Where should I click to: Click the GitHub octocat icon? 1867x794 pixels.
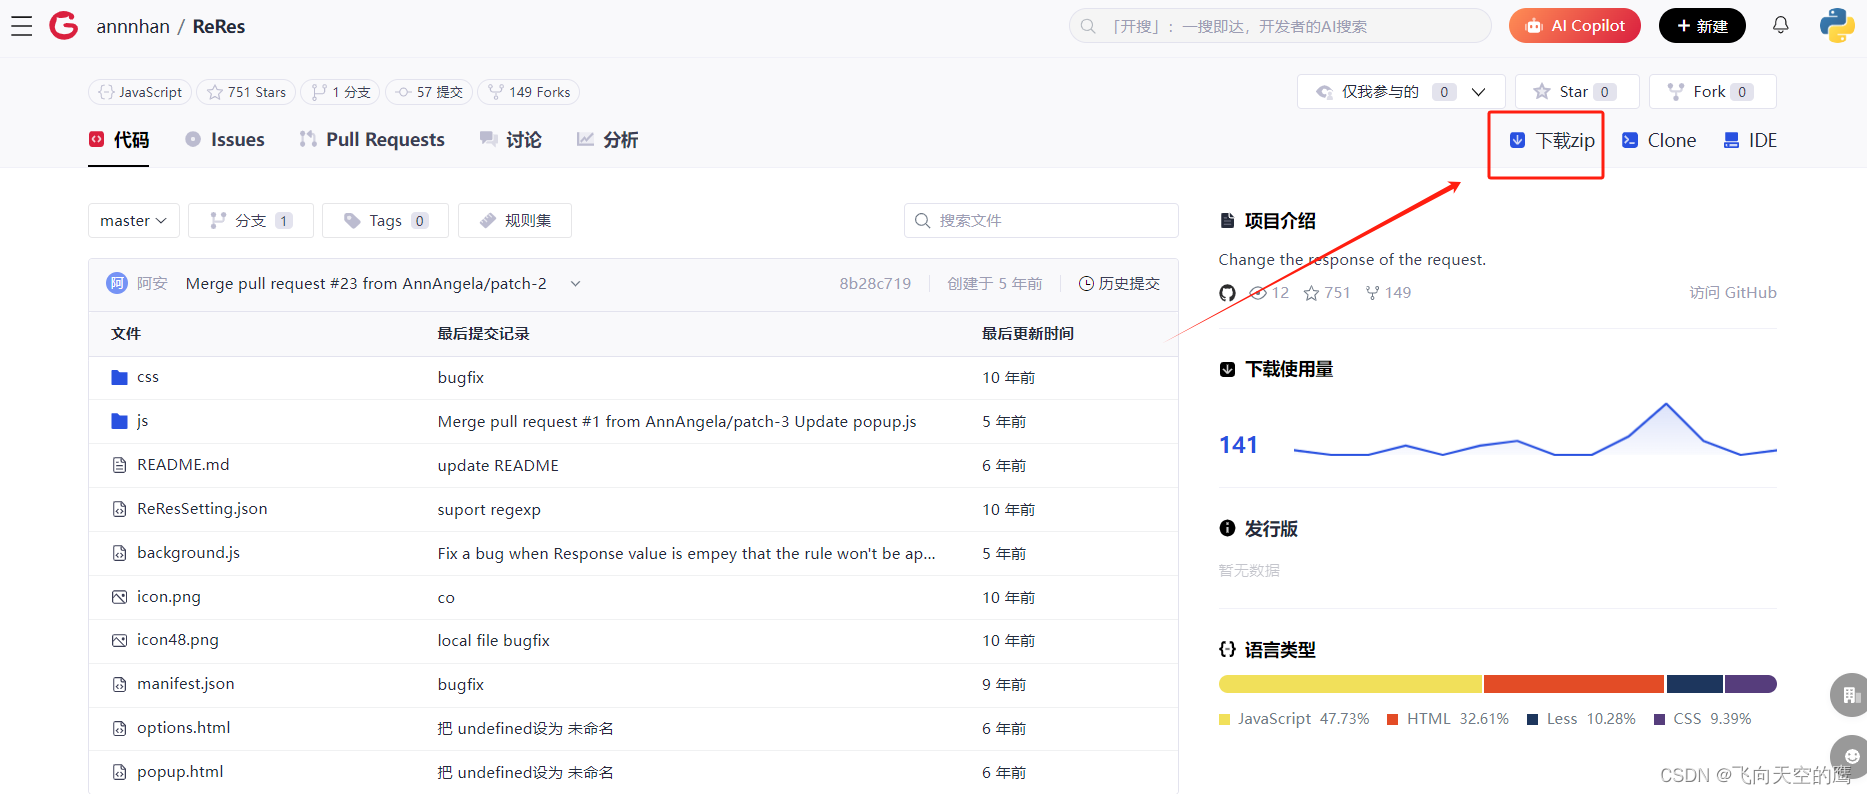1227,293
